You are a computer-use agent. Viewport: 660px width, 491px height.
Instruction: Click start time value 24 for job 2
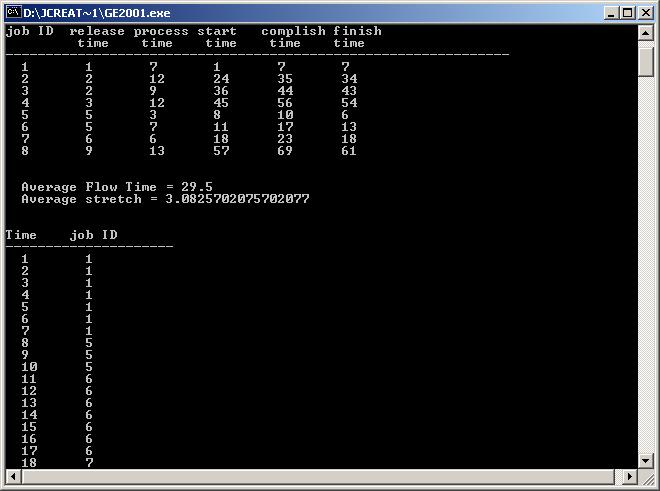click(221, 79)
